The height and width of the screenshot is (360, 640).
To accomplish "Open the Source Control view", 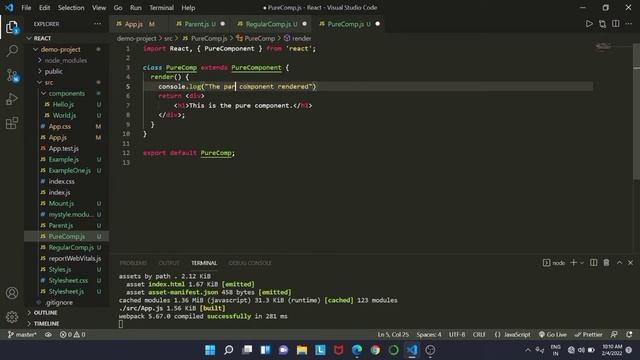I will tap(12, 75).
